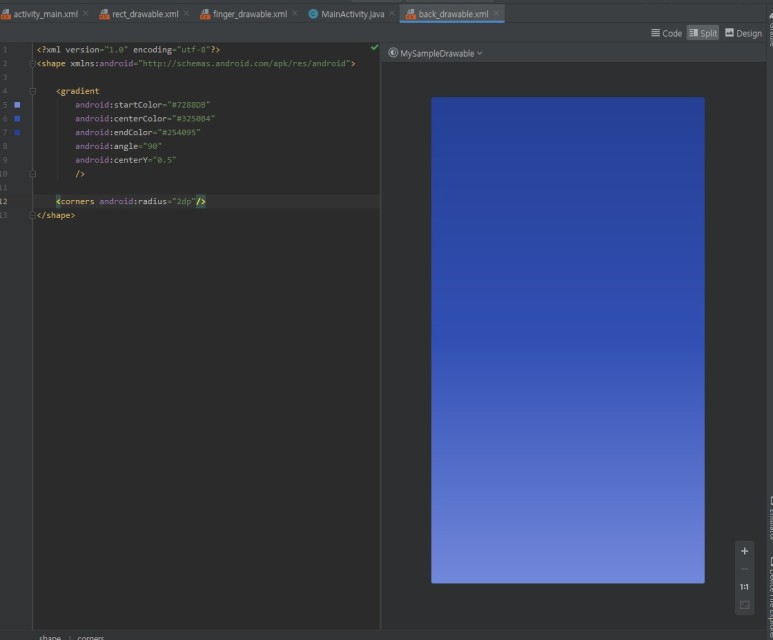Close the back_drawable.xml tab

coord(496,14)
